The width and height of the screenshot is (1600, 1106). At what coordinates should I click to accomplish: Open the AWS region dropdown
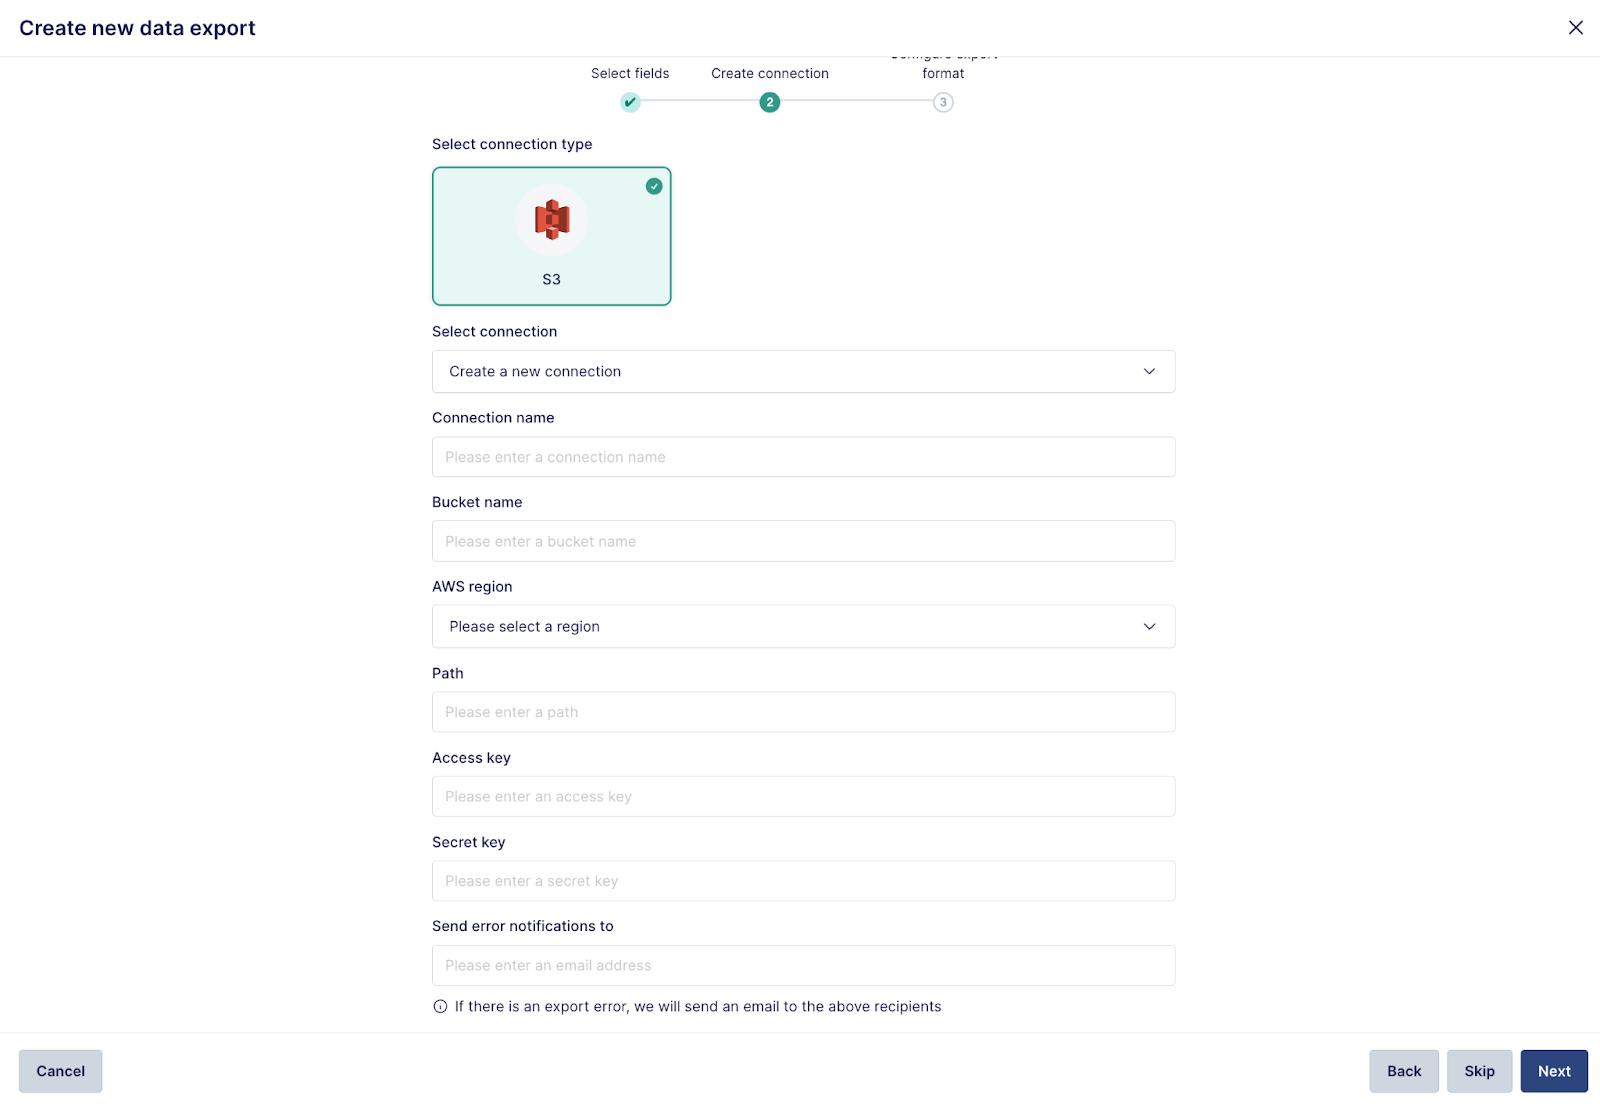tap(803, 626)
